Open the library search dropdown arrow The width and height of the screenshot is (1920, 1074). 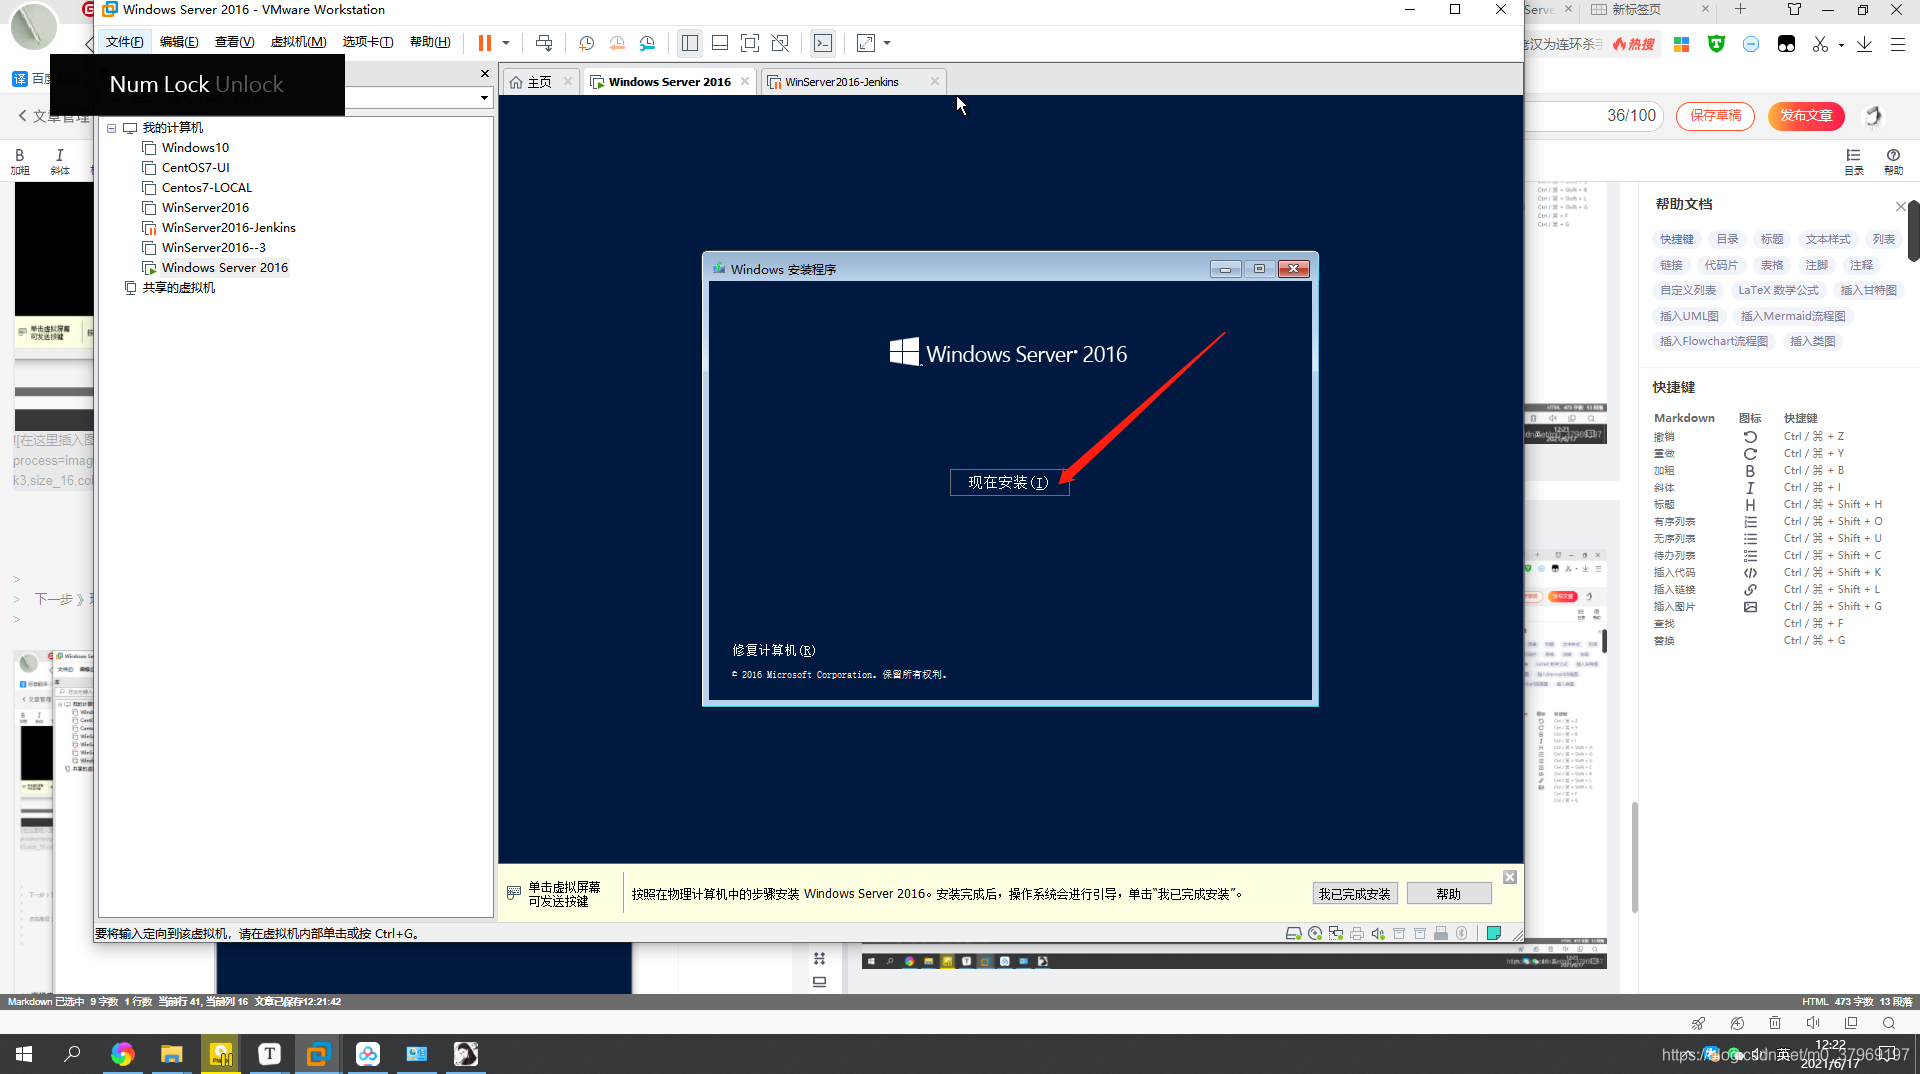coord(485,98)
